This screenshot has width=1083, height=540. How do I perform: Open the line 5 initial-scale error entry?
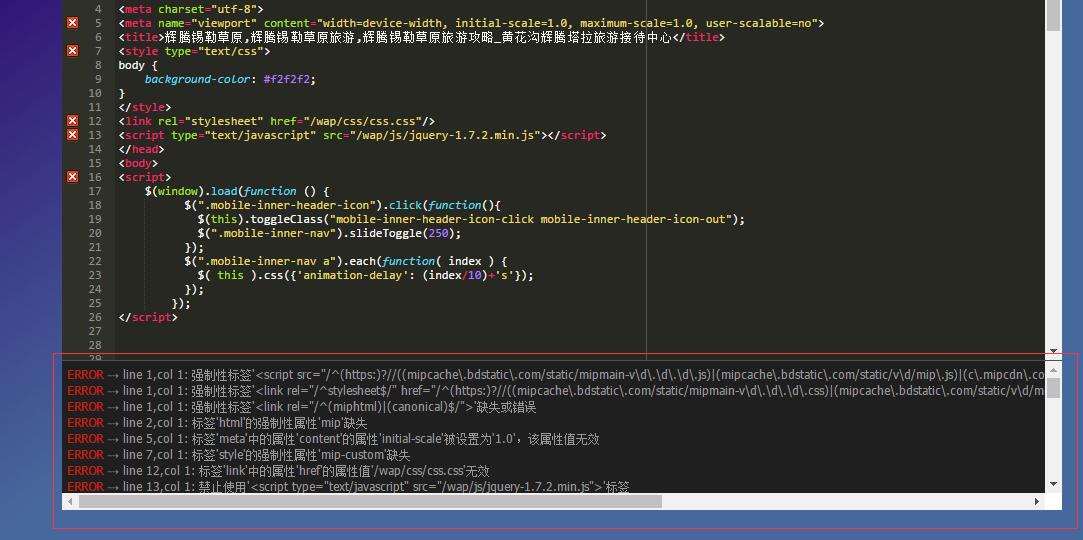(x=332, y=439)
